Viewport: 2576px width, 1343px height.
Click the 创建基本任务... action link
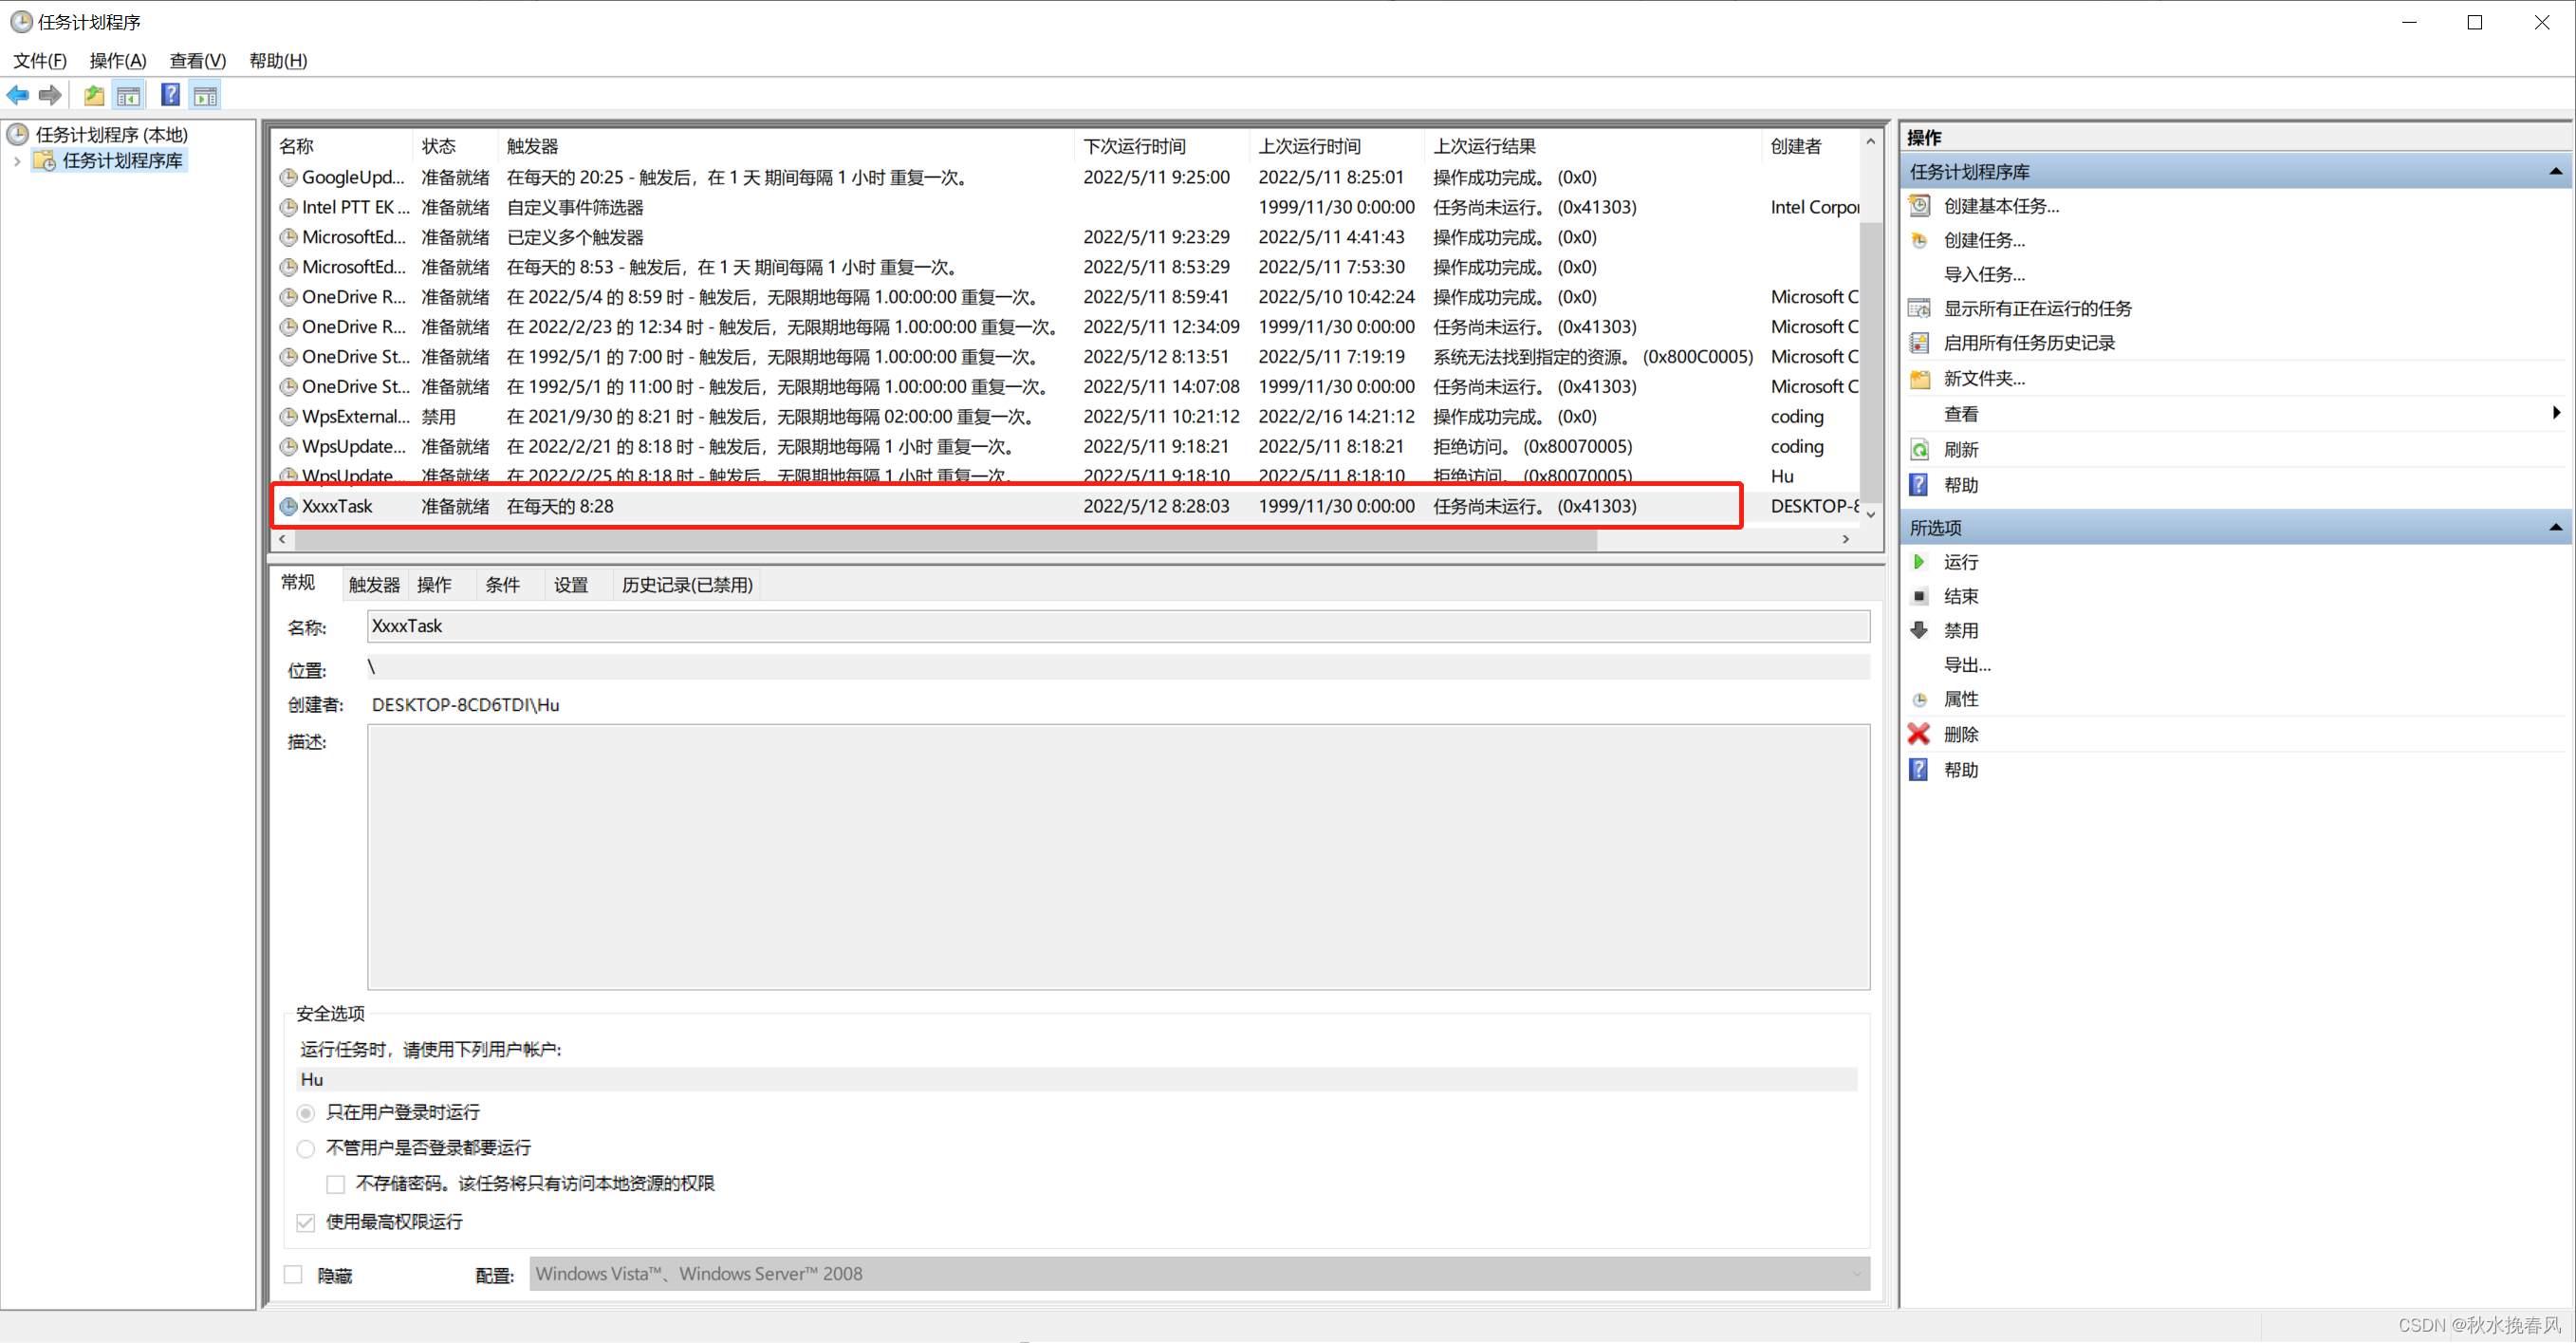(2001, 206)
